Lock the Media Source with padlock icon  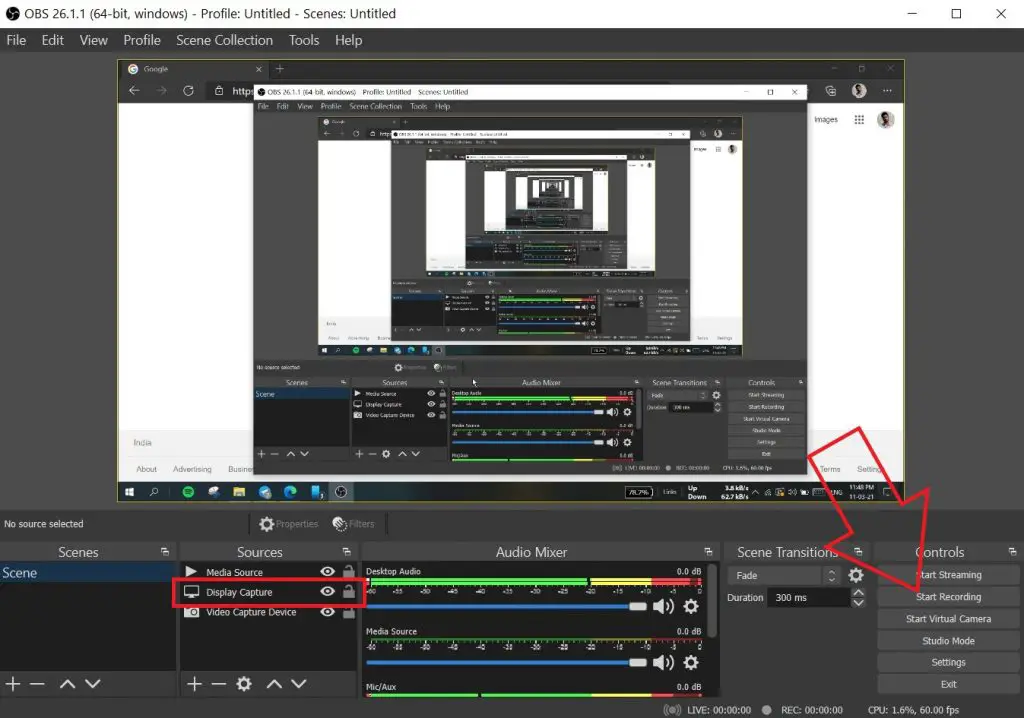346,572
